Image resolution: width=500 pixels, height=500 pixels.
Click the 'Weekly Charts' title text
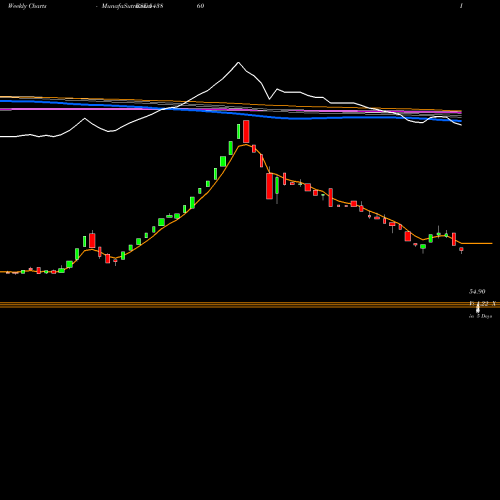(x=27, y=6)
